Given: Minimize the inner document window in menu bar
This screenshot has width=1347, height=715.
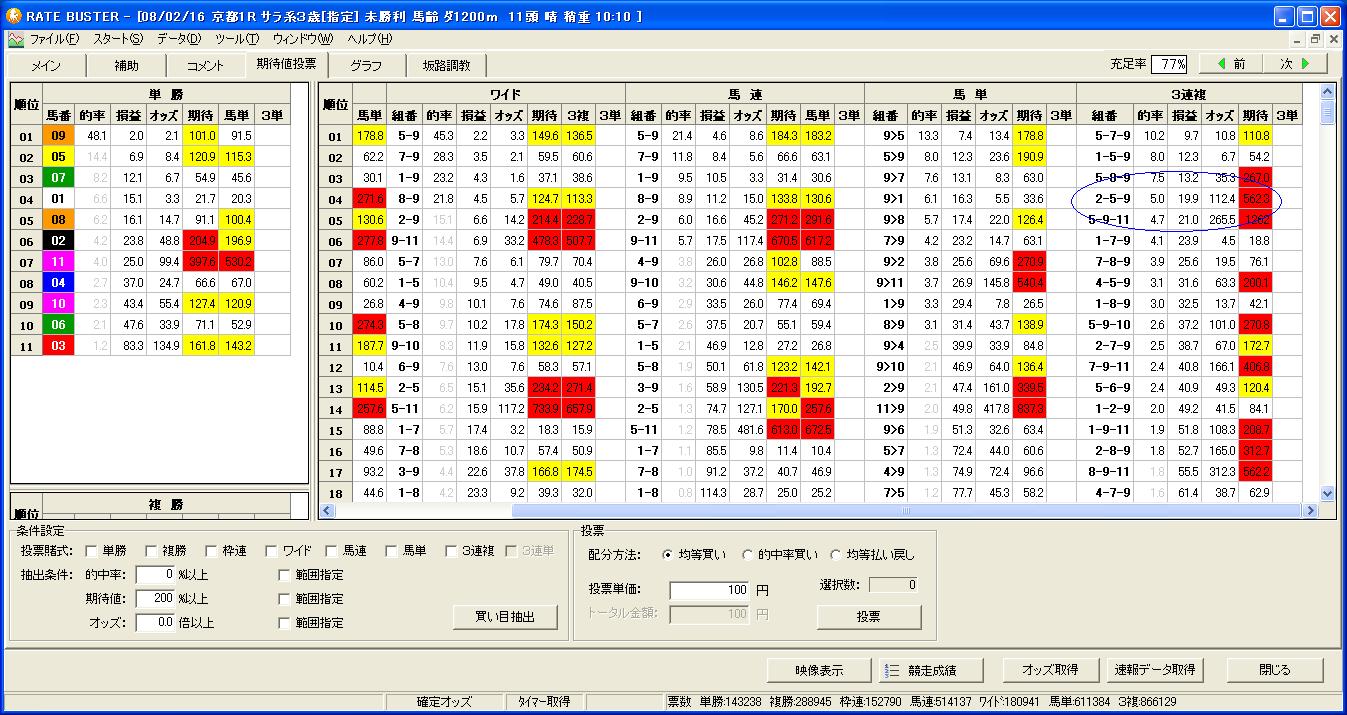Looking at the screenshot, I should tap(1296, 39).
